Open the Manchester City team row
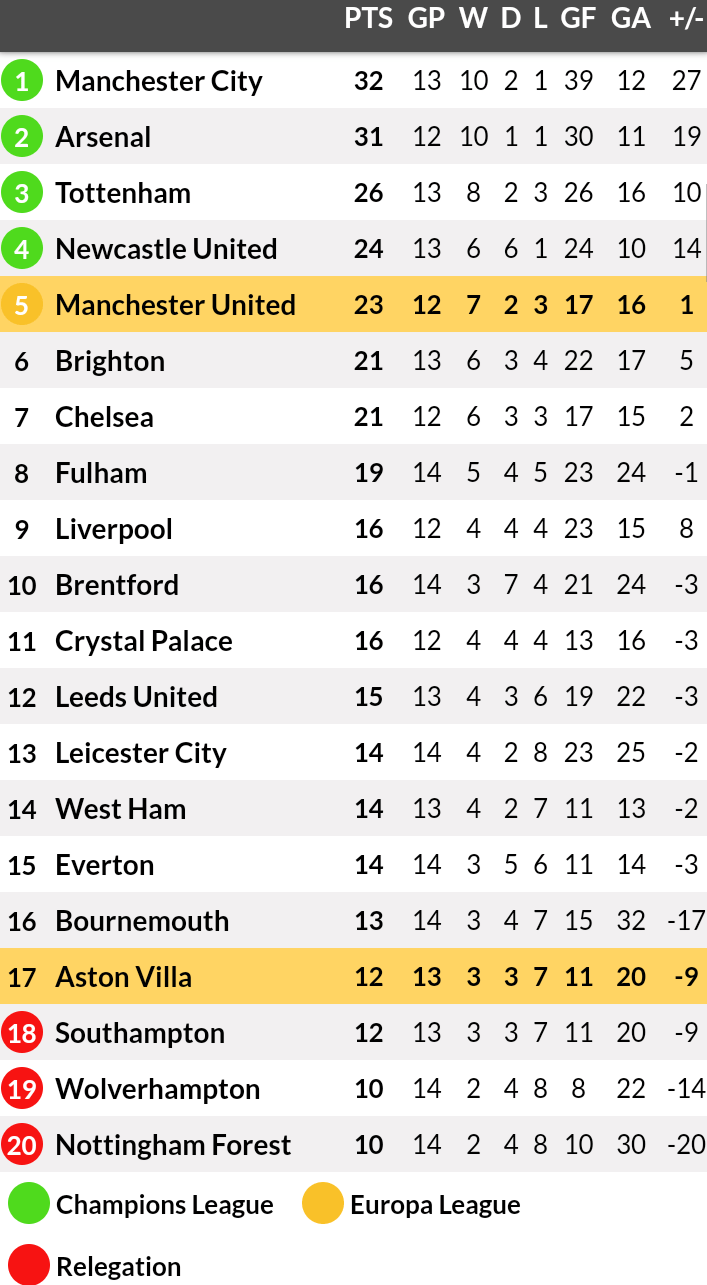This screenshot has height=1285, width=707. click(353, 80)
